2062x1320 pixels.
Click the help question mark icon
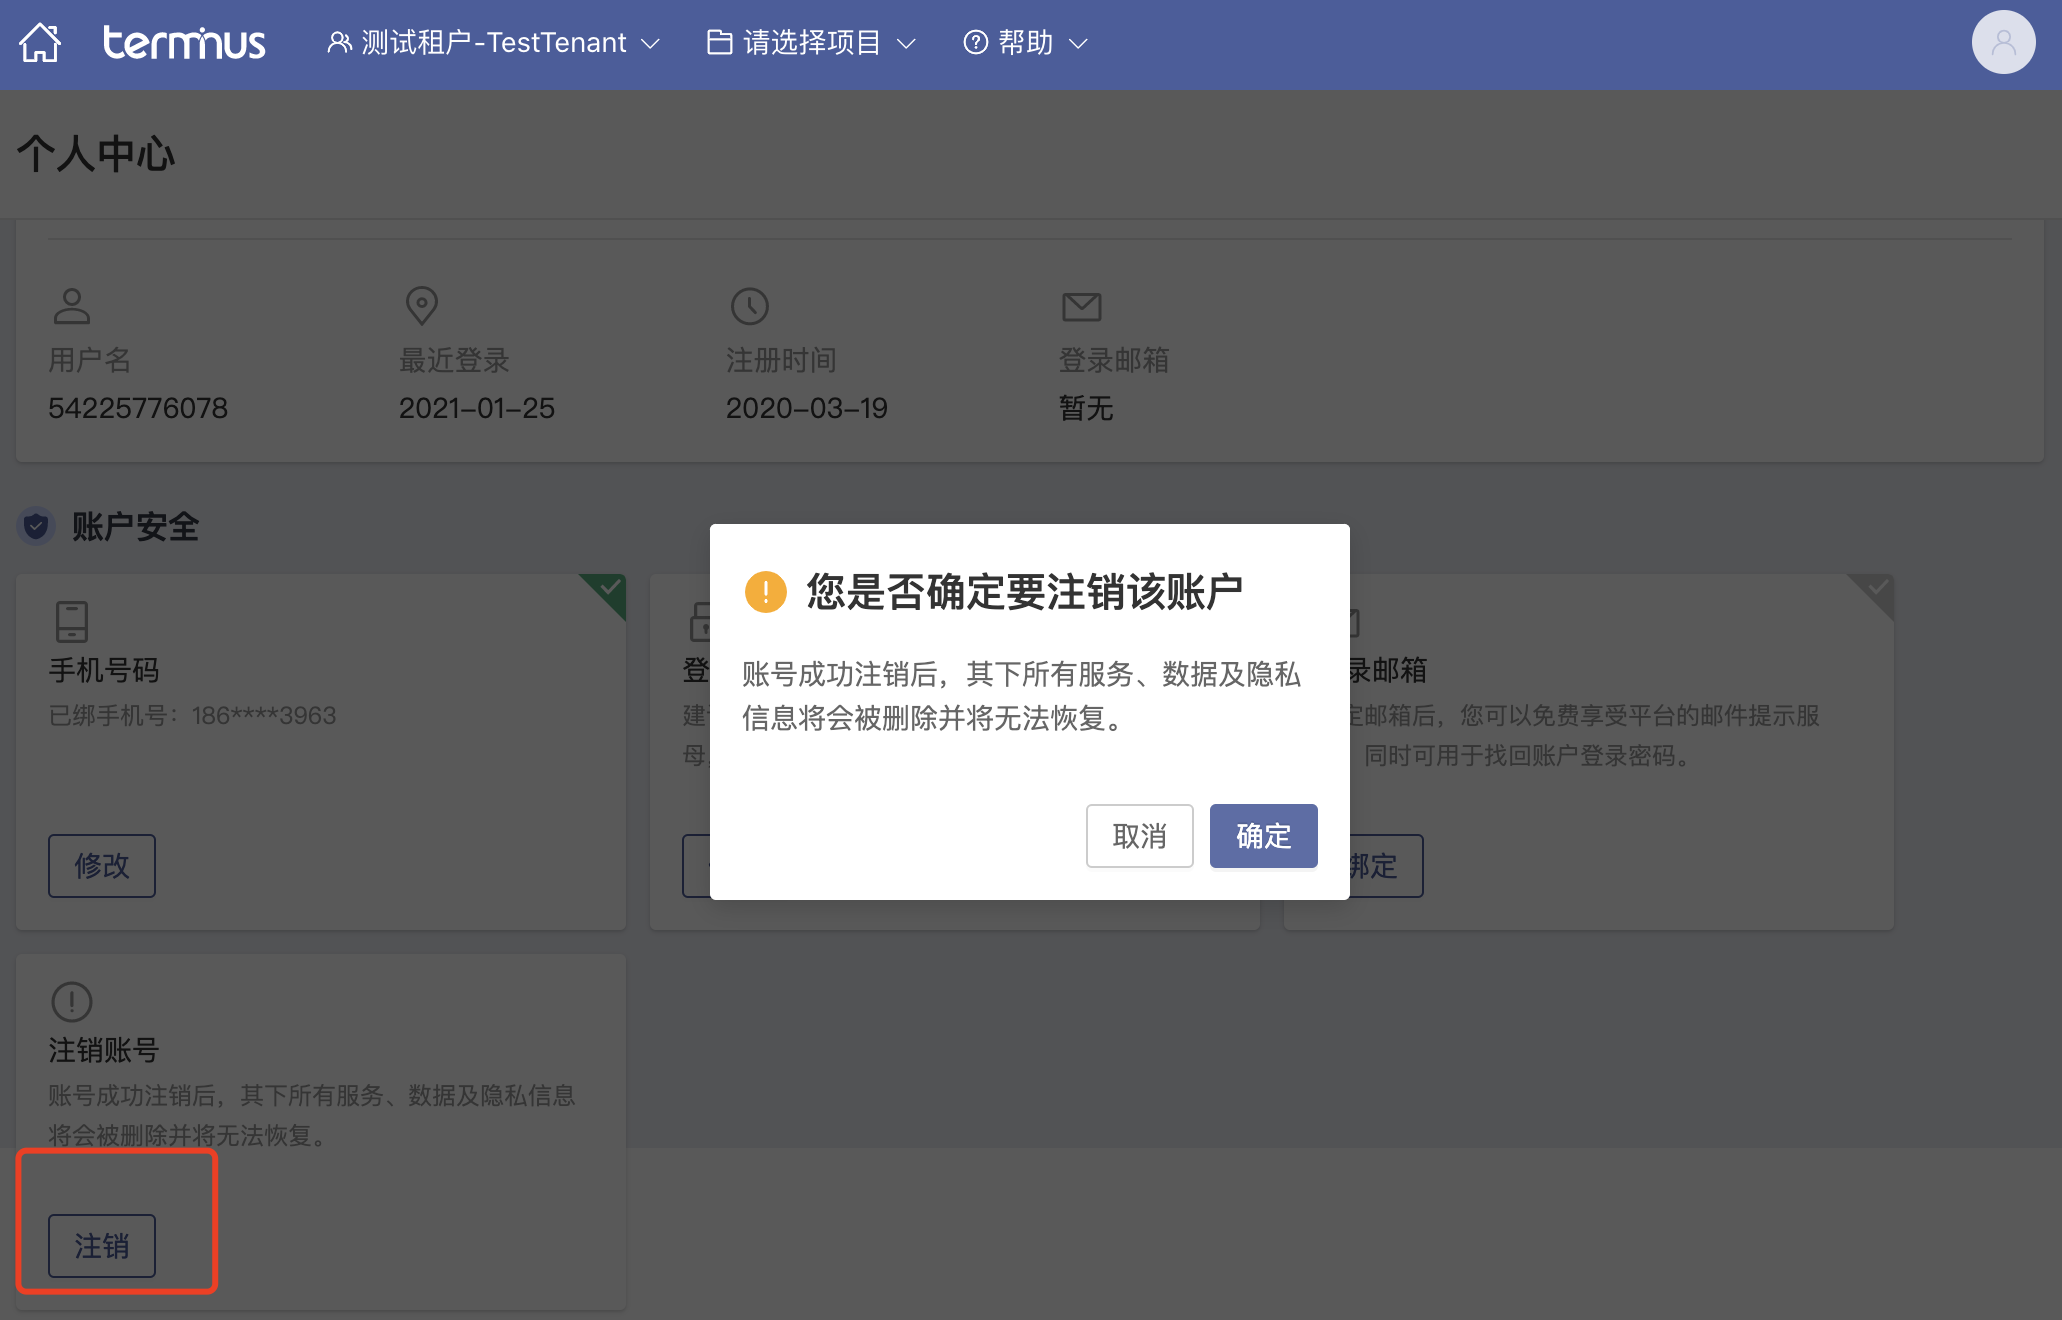tap(975, 42)
